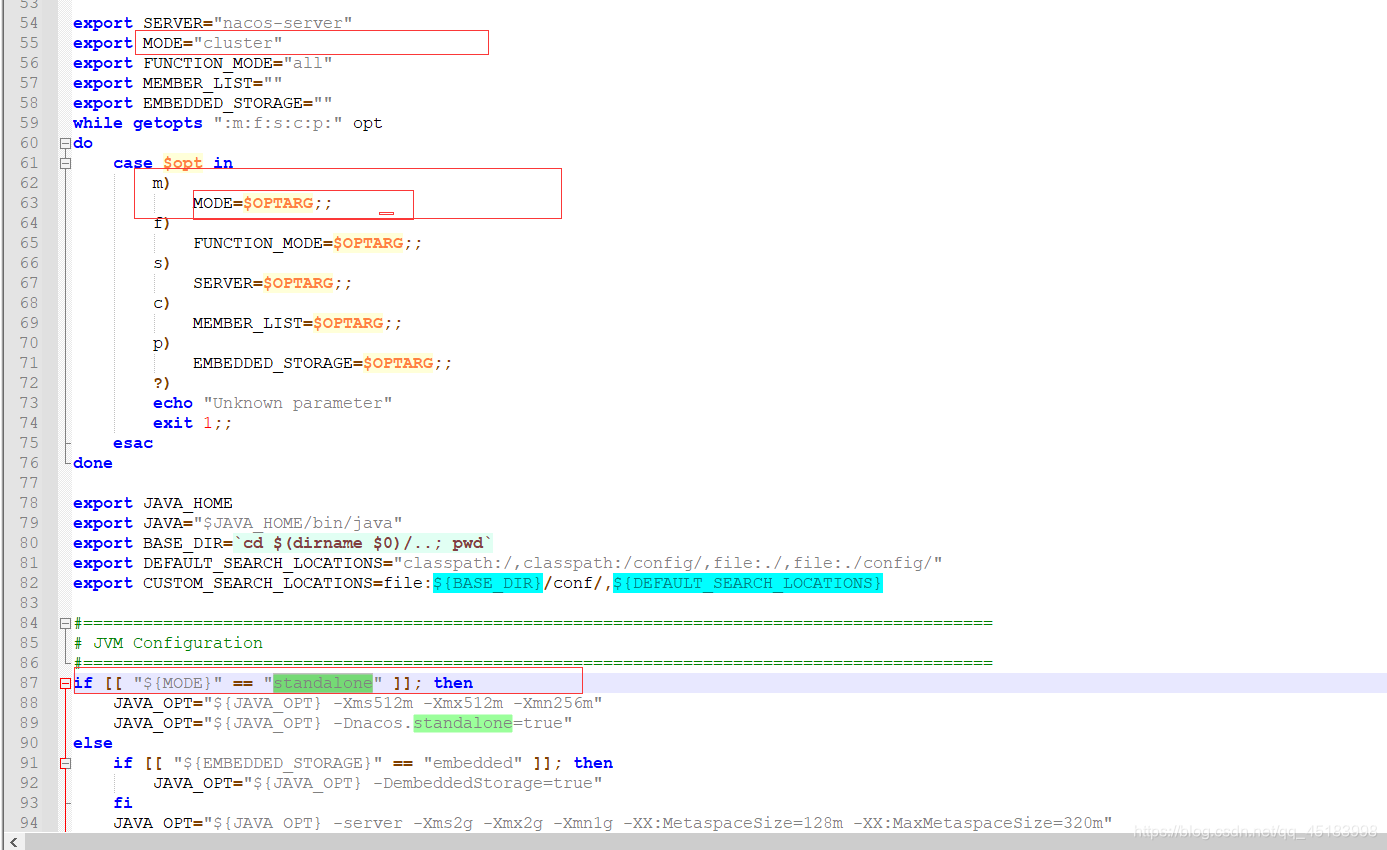Click the "else" keyword on line 90

(93, 743)
